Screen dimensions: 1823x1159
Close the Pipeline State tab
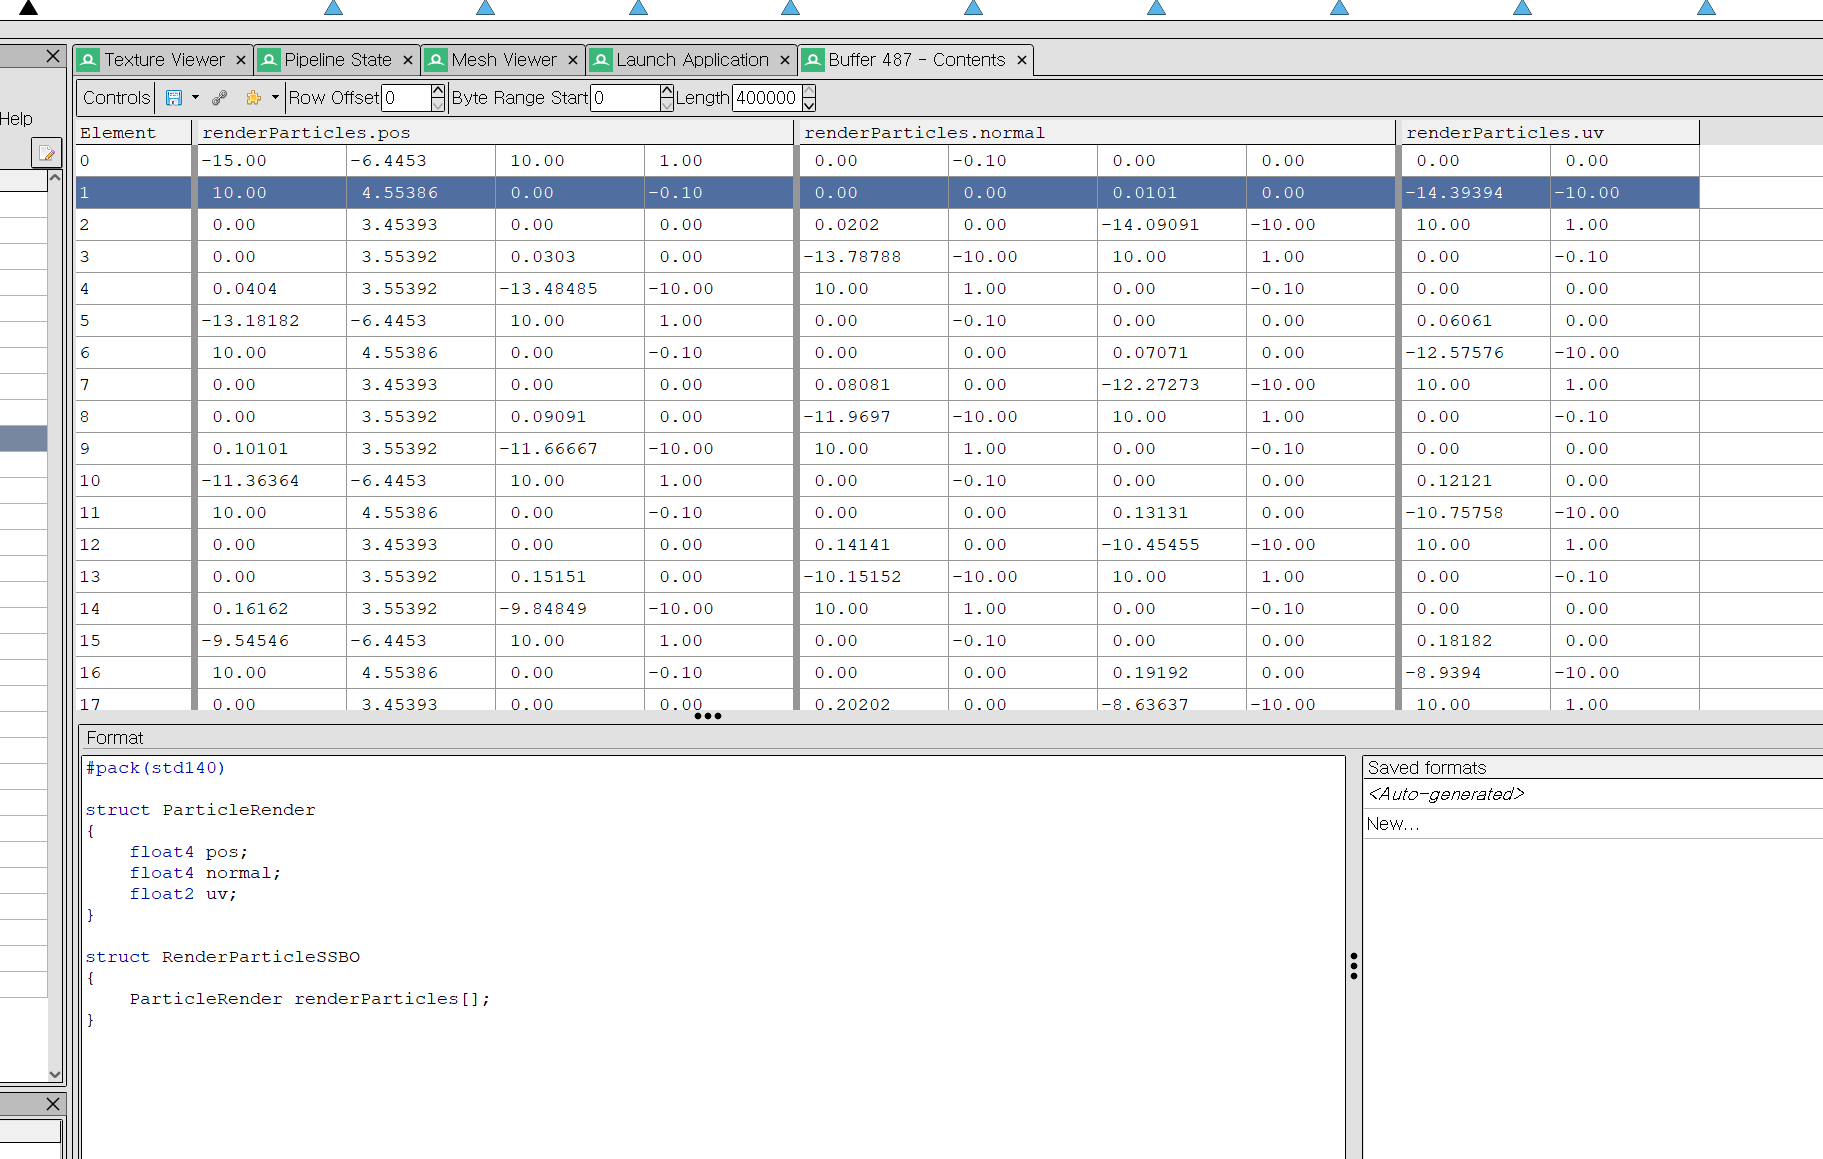point(408,60)
